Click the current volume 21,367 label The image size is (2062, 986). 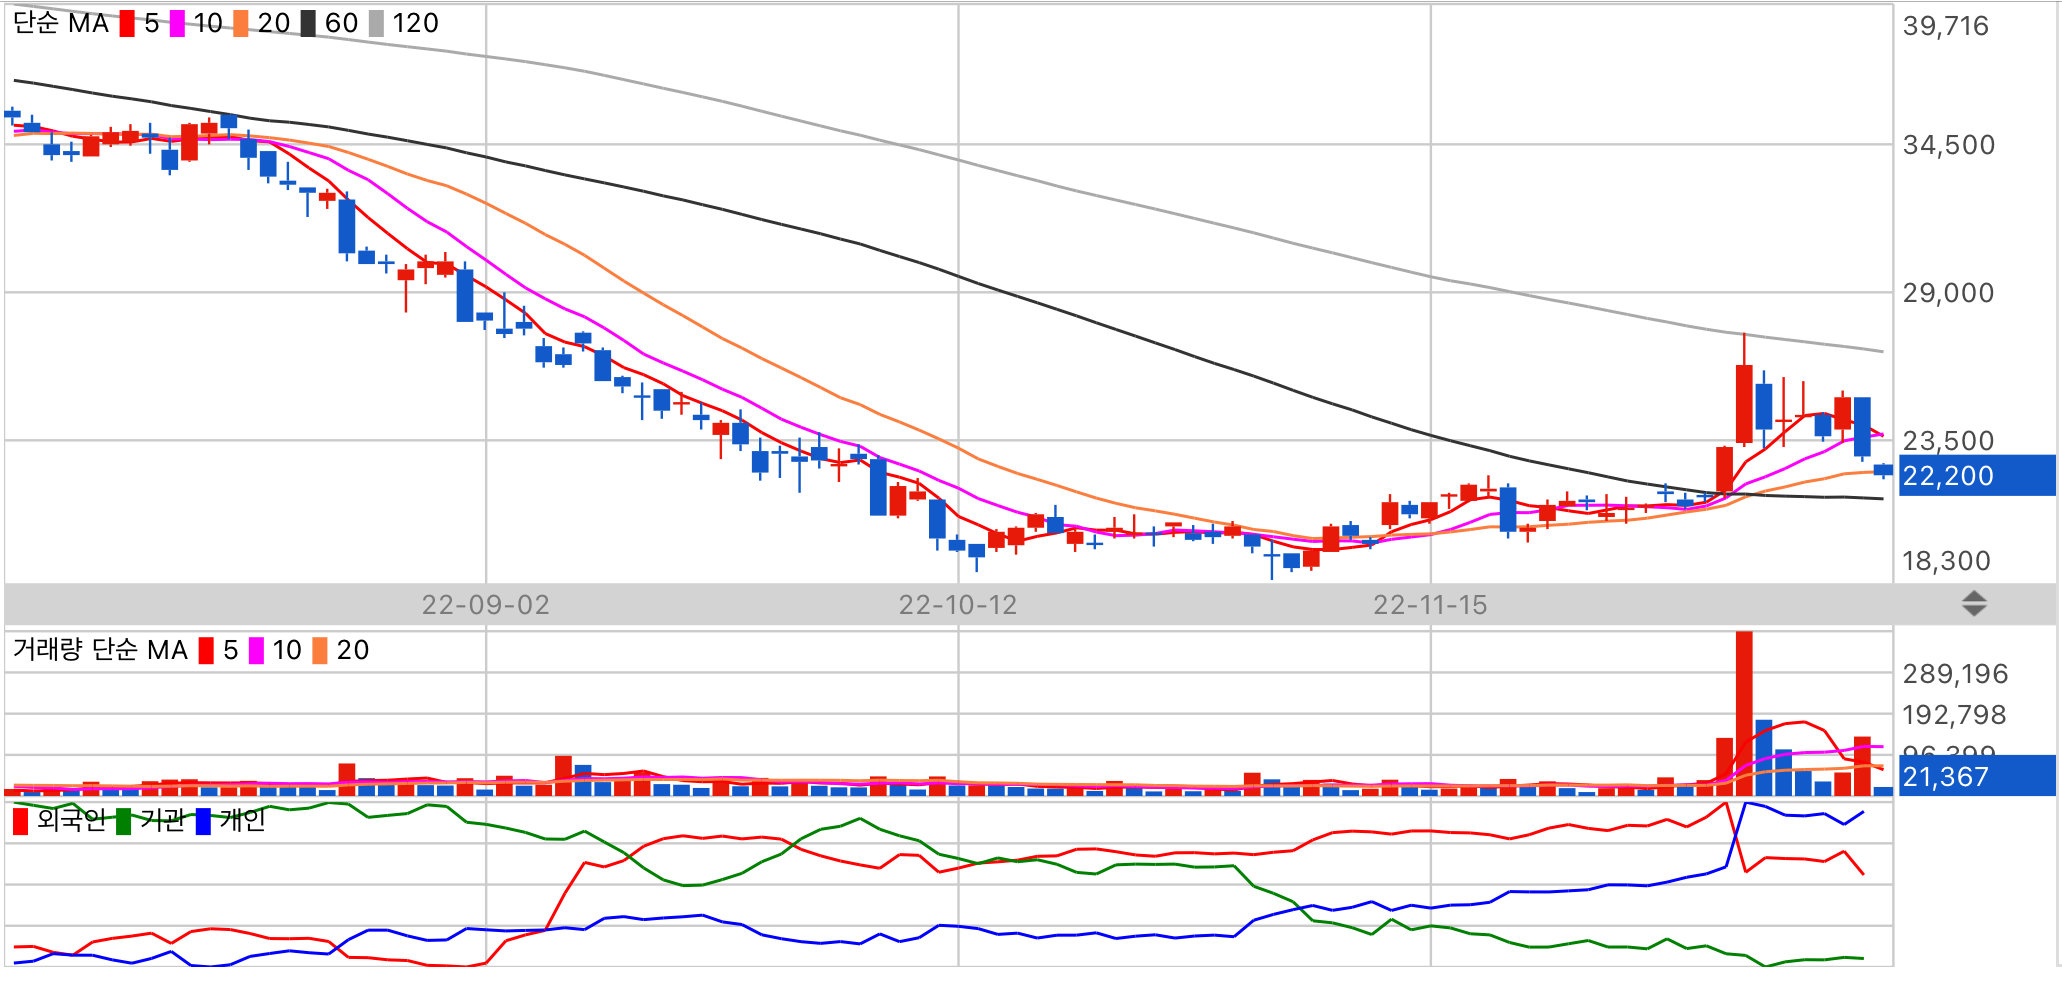1977,776
